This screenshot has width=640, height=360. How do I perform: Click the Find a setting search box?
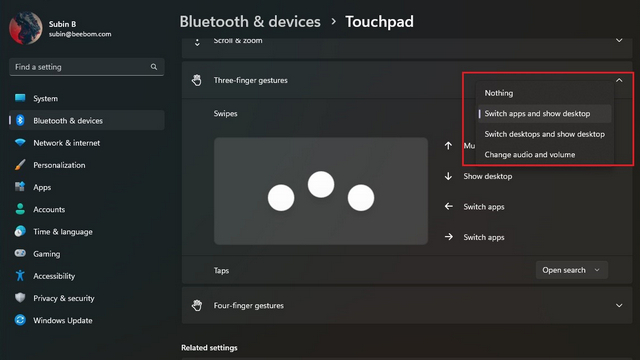[x=87, y=67]
